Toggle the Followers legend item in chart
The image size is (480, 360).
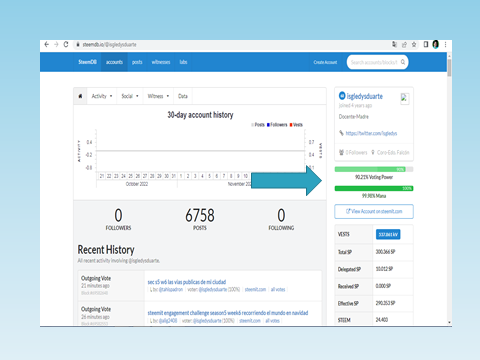coord(277,125)
